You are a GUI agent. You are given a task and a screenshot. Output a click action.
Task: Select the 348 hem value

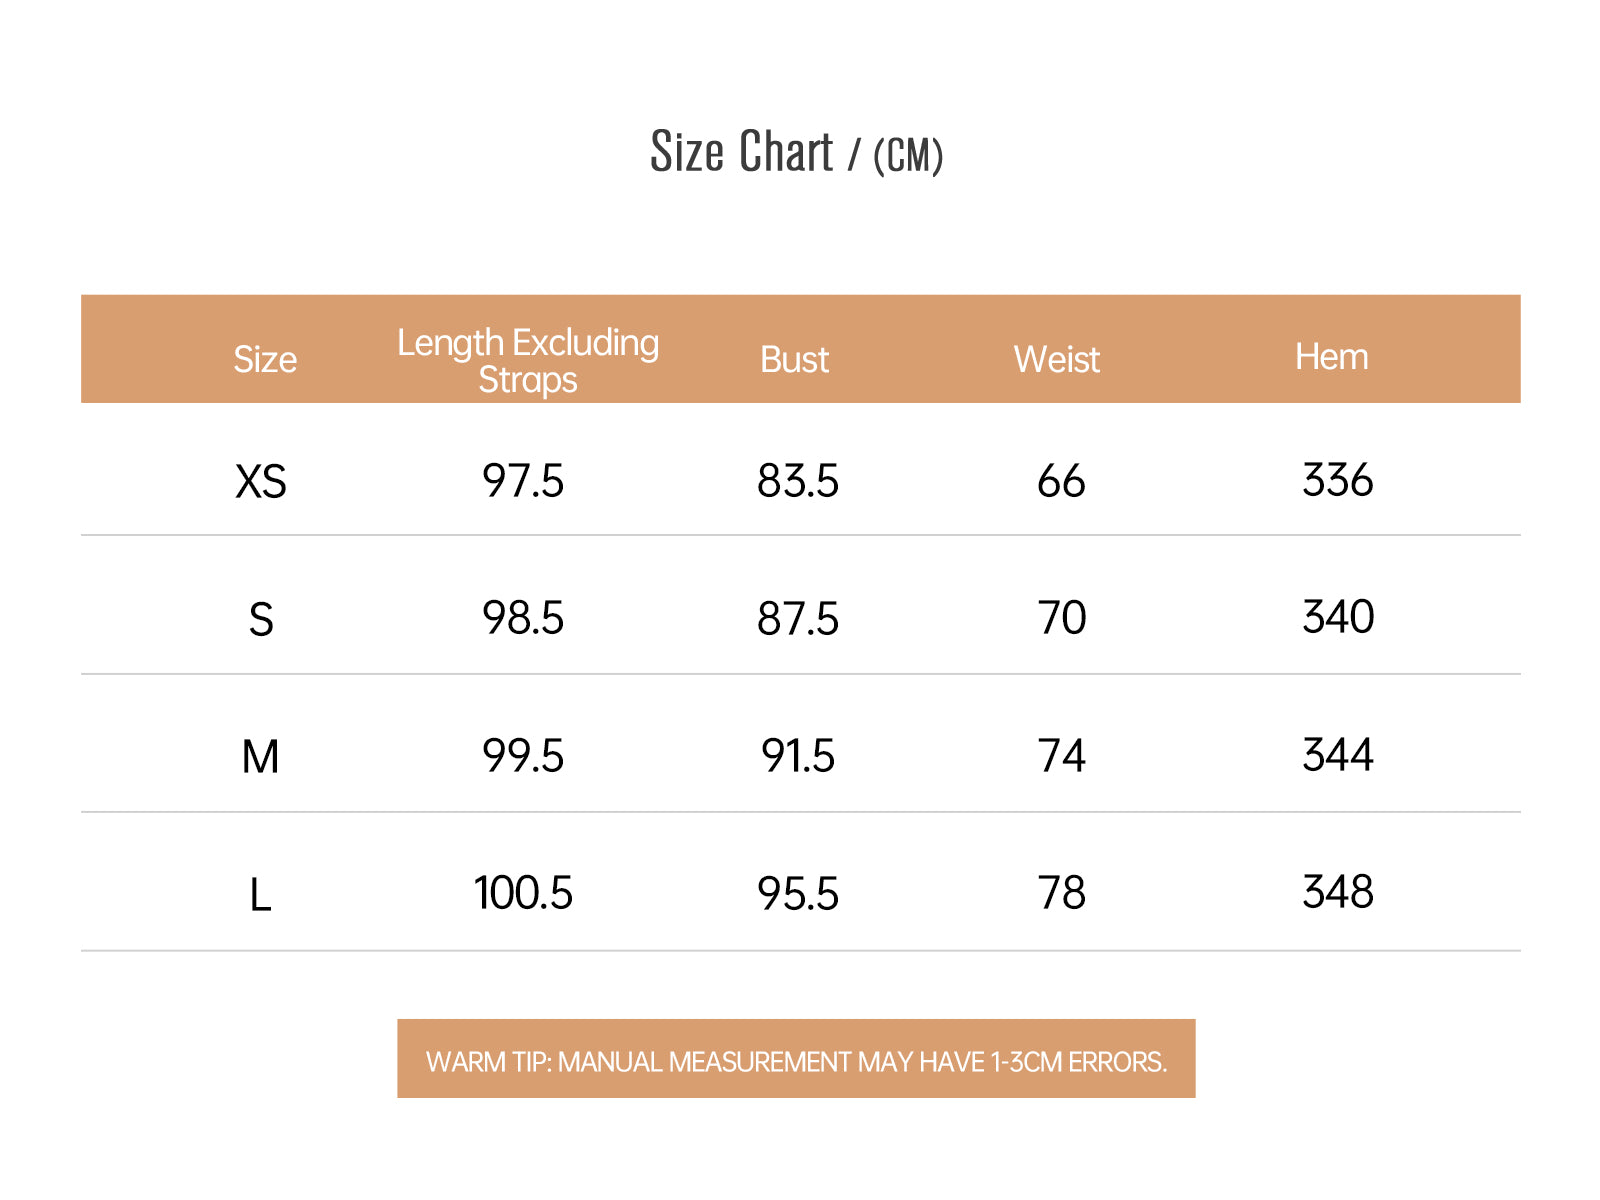pyautogui.click(x=1338, y=892)
